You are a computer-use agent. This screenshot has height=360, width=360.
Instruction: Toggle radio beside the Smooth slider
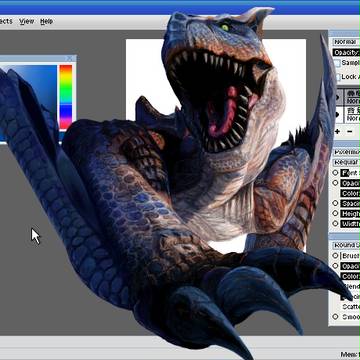tap(335, 317)
